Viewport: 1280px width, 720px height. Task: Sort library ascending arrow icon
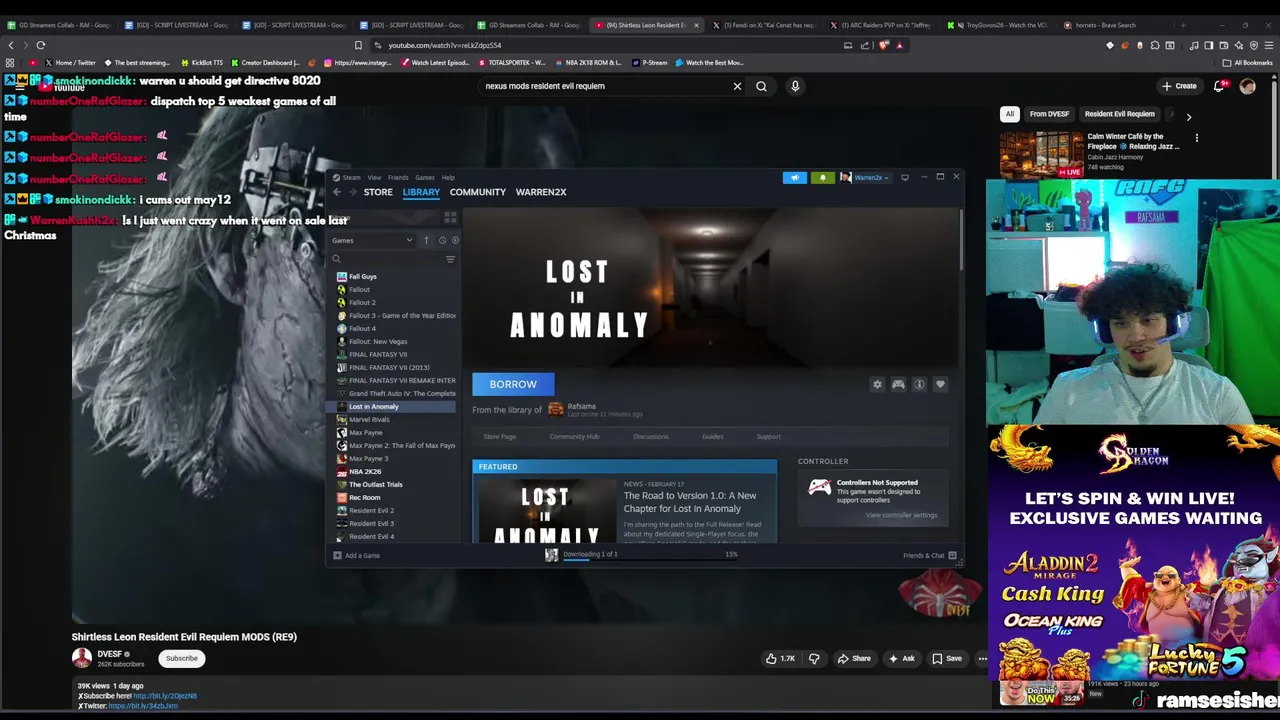(x=426, y=240)
